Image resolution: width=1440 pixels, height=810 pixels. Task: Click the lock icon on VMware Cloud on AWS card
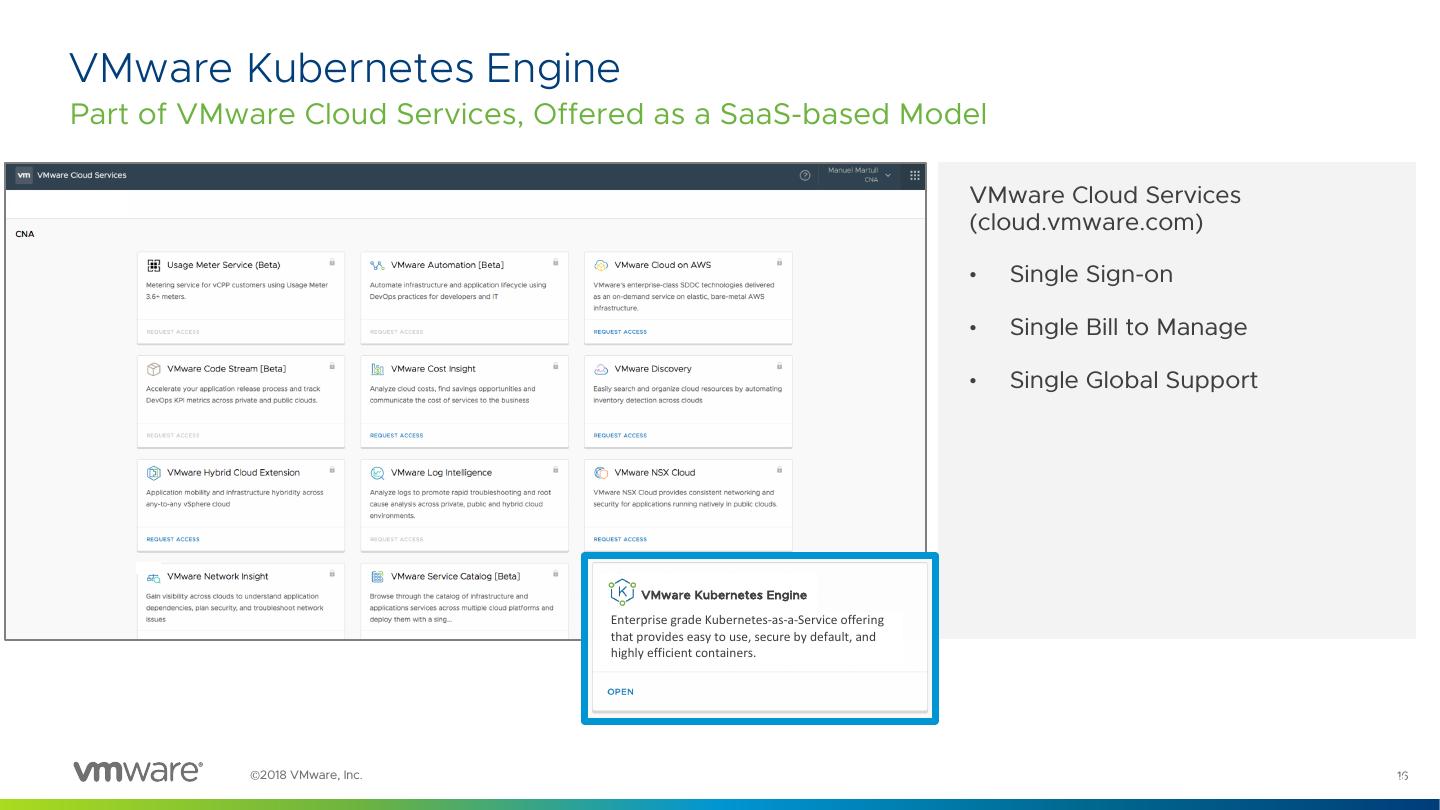[779, 262]
